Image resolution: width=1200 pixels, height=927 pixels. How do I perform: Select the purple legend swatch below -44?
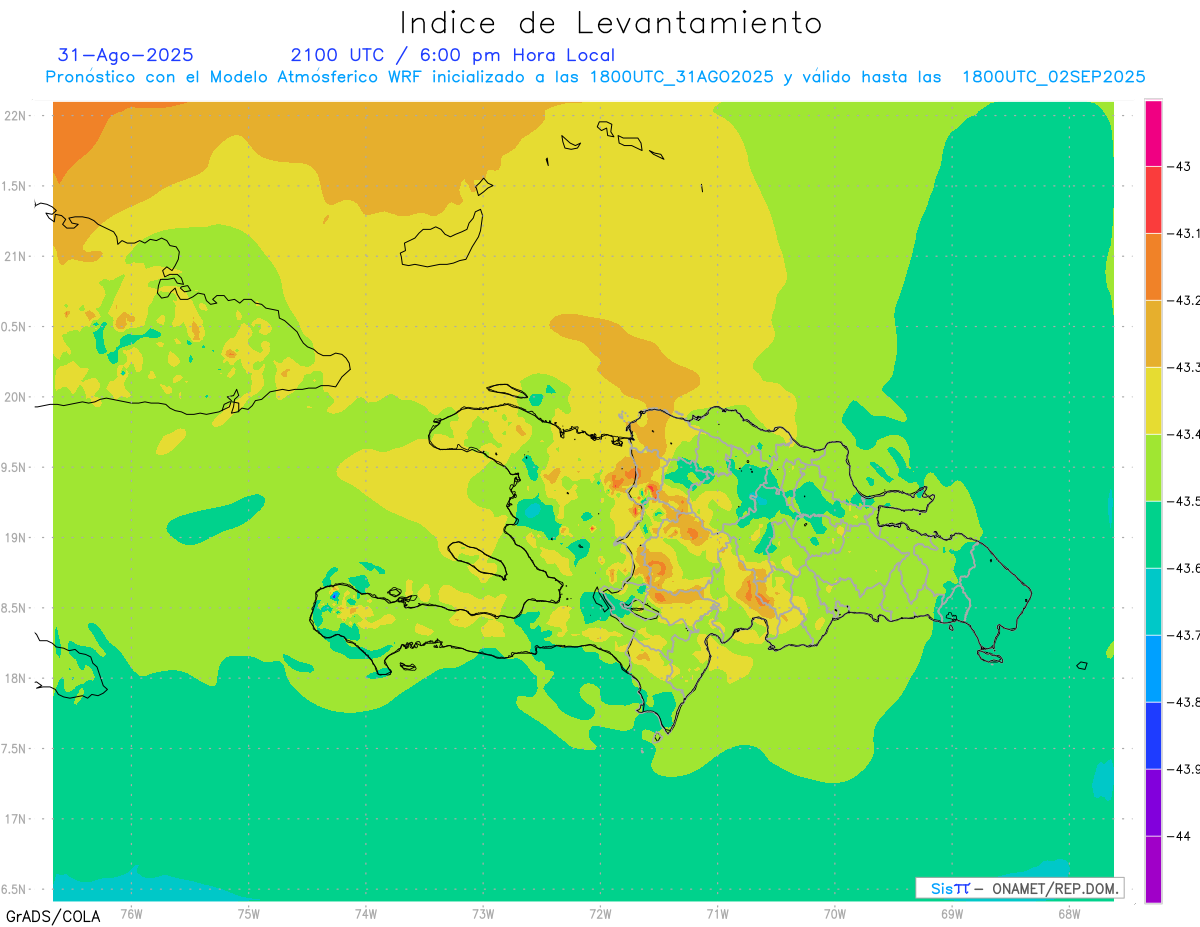coord(1153,869)
